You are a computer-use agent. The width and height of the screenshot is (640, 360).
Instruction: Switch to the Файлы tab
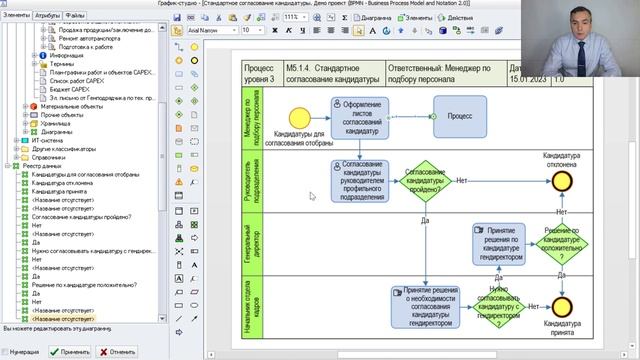(x=75, y=16)
